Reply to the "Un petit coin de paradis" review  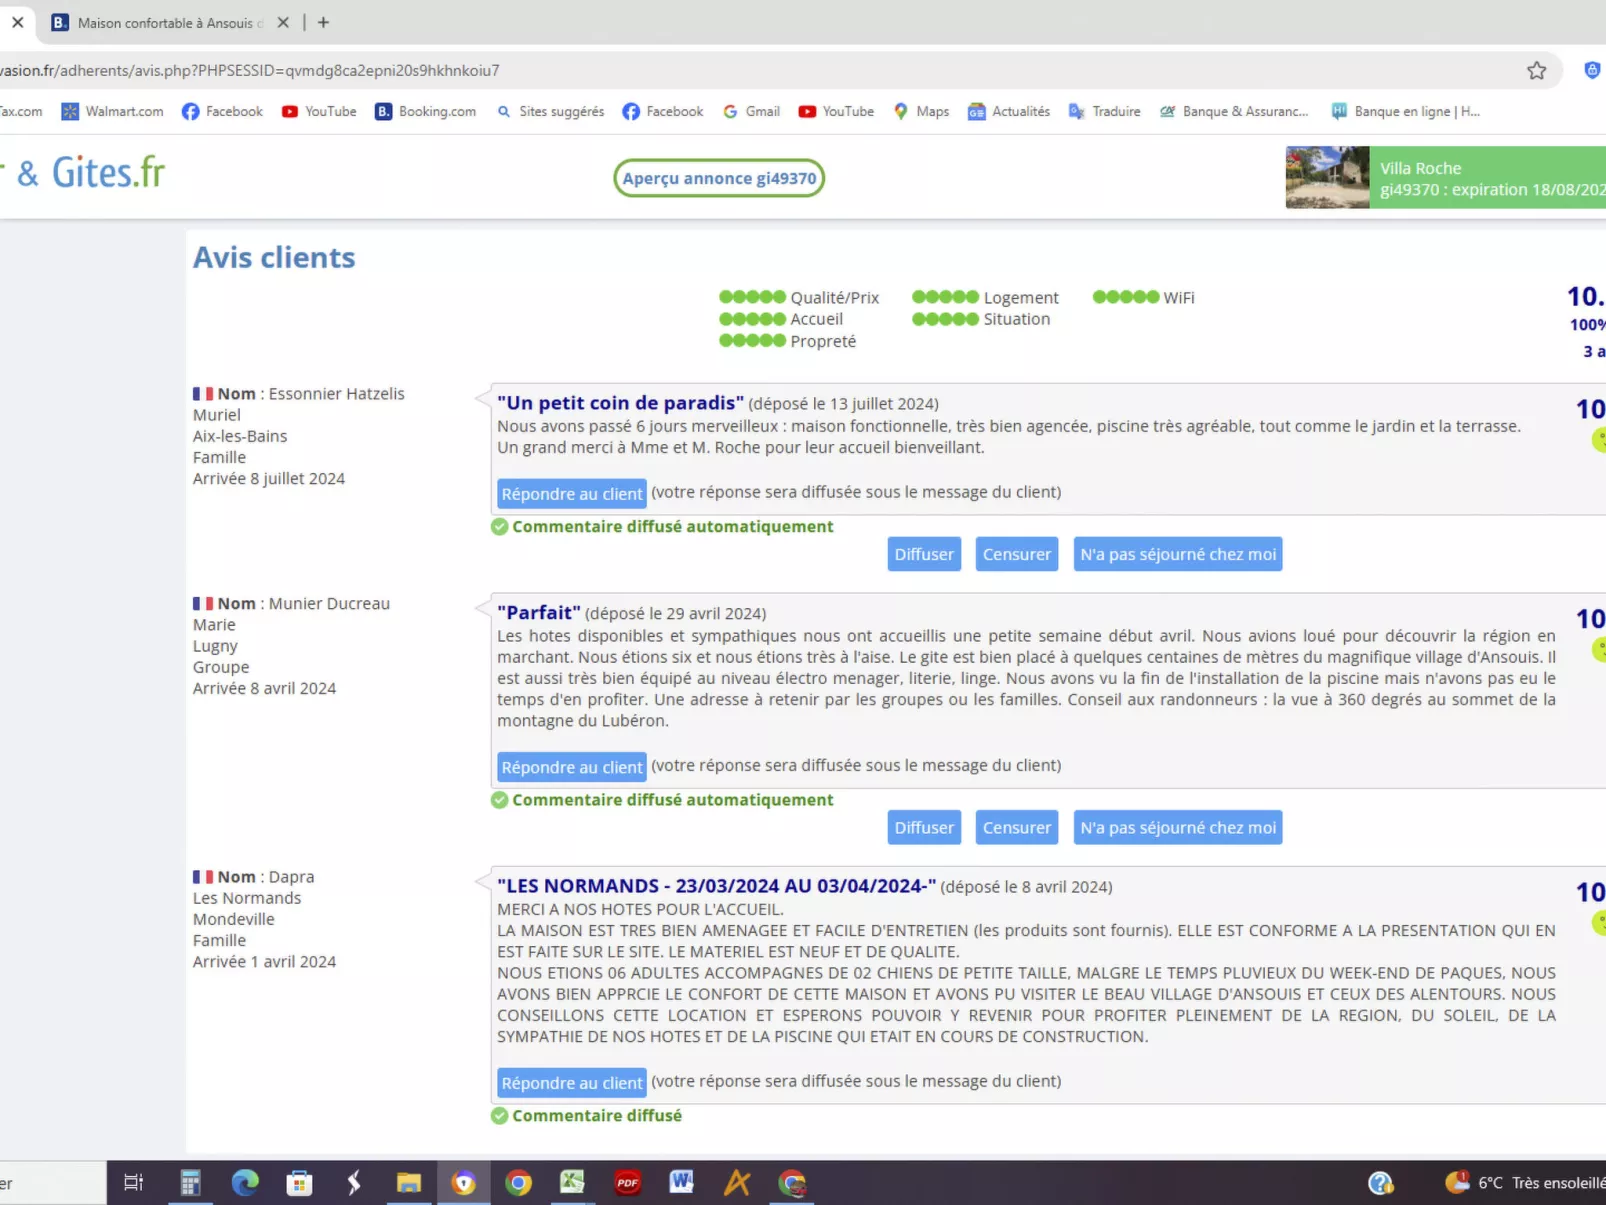click(x=572, y=493)
